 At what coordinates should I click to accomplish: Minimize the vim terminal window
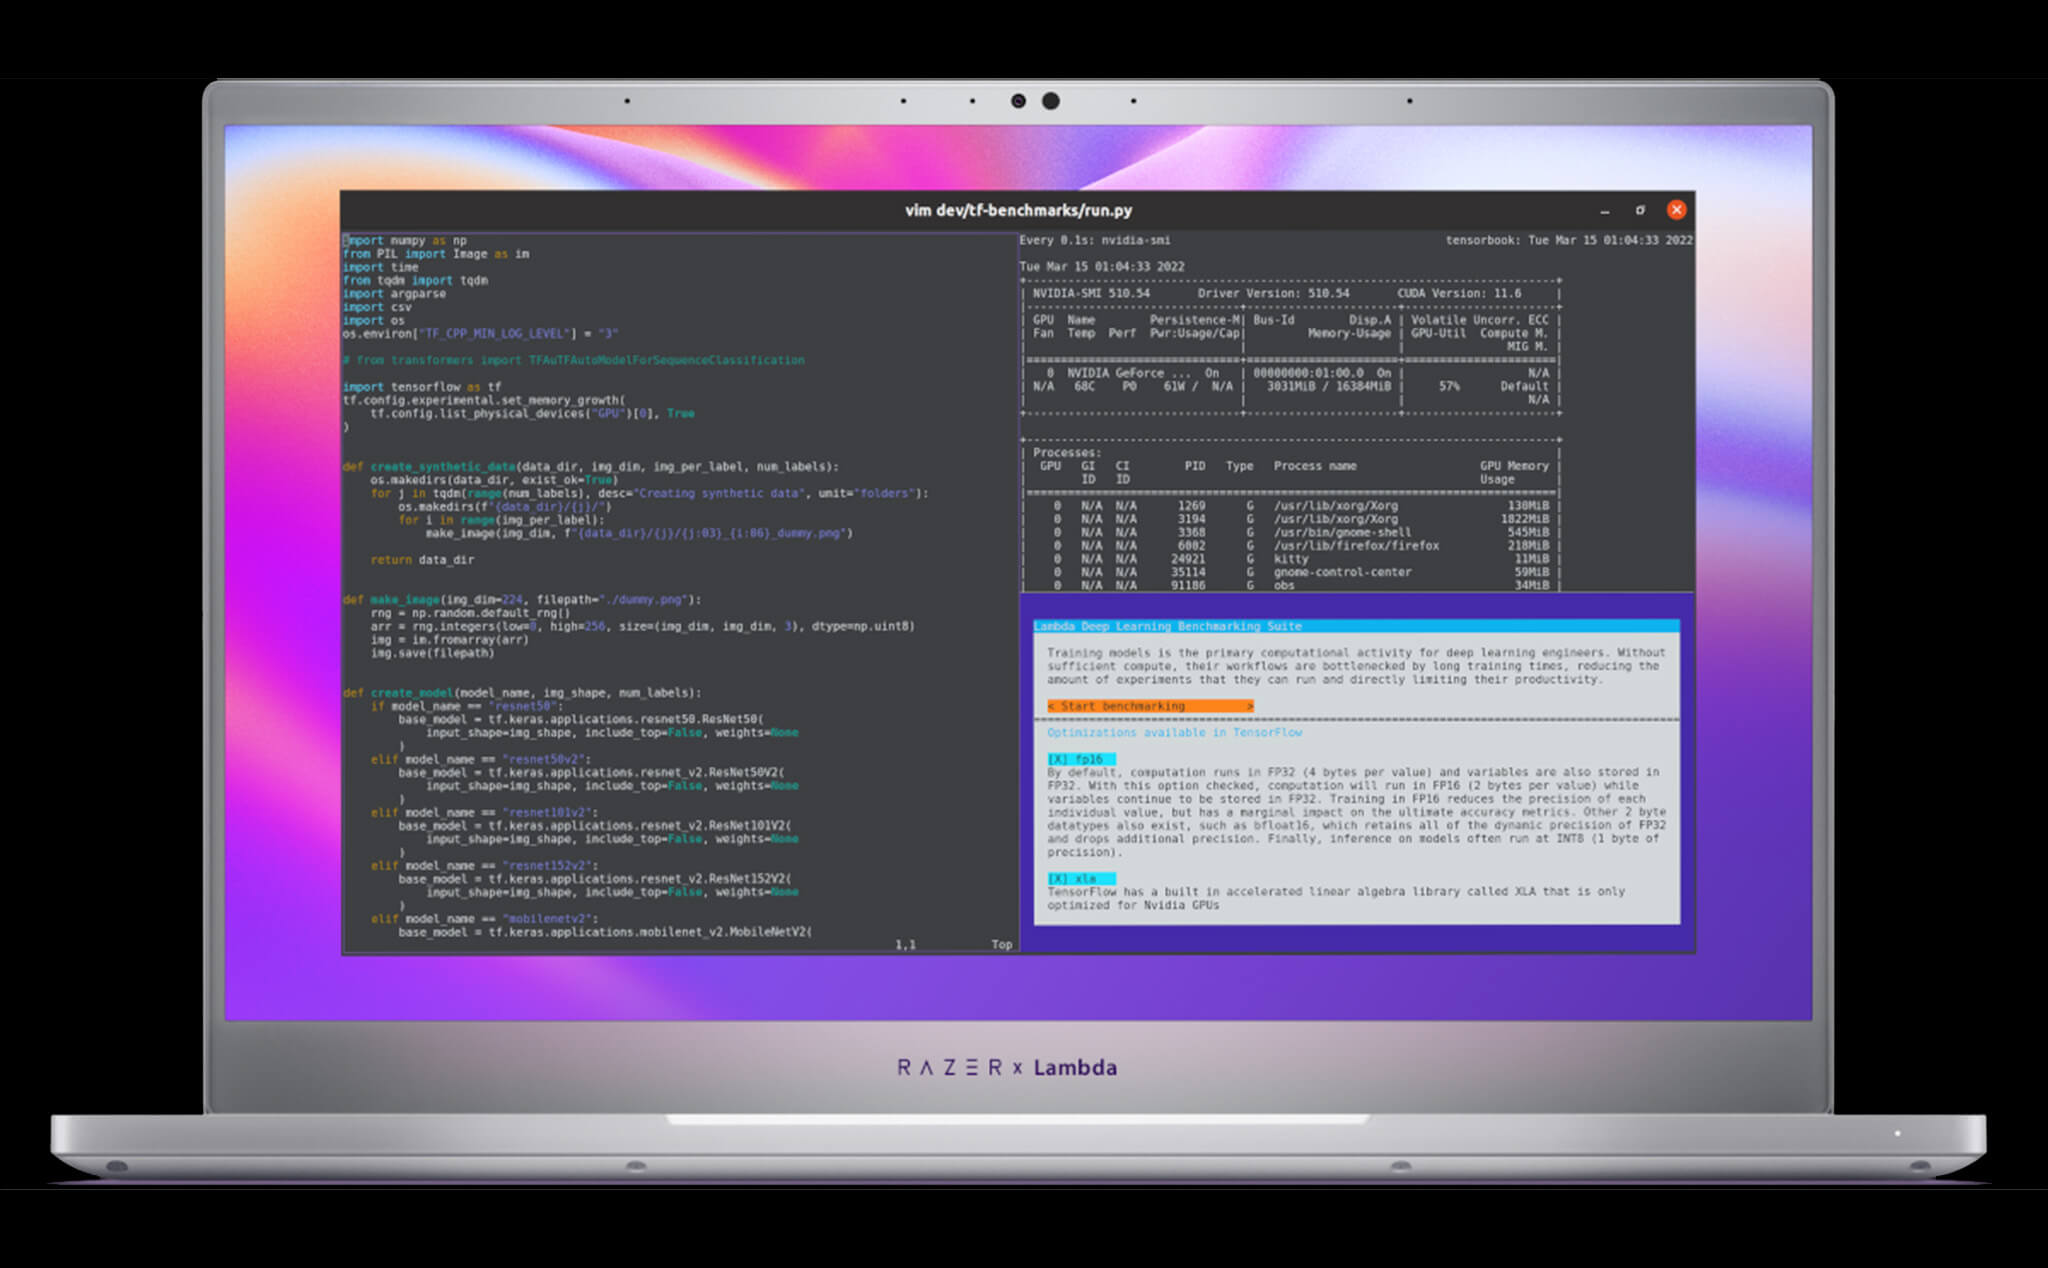[x=1604, y=211]
